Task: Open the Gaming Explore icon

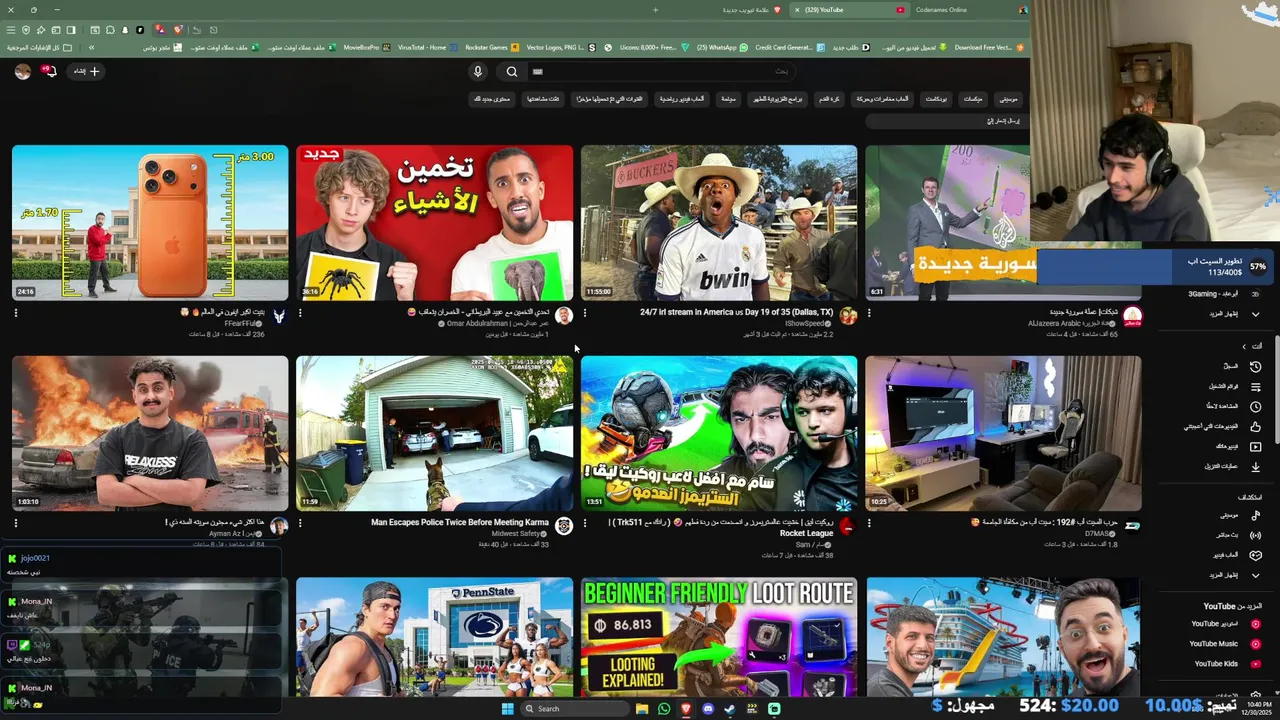Action: 1255,555
